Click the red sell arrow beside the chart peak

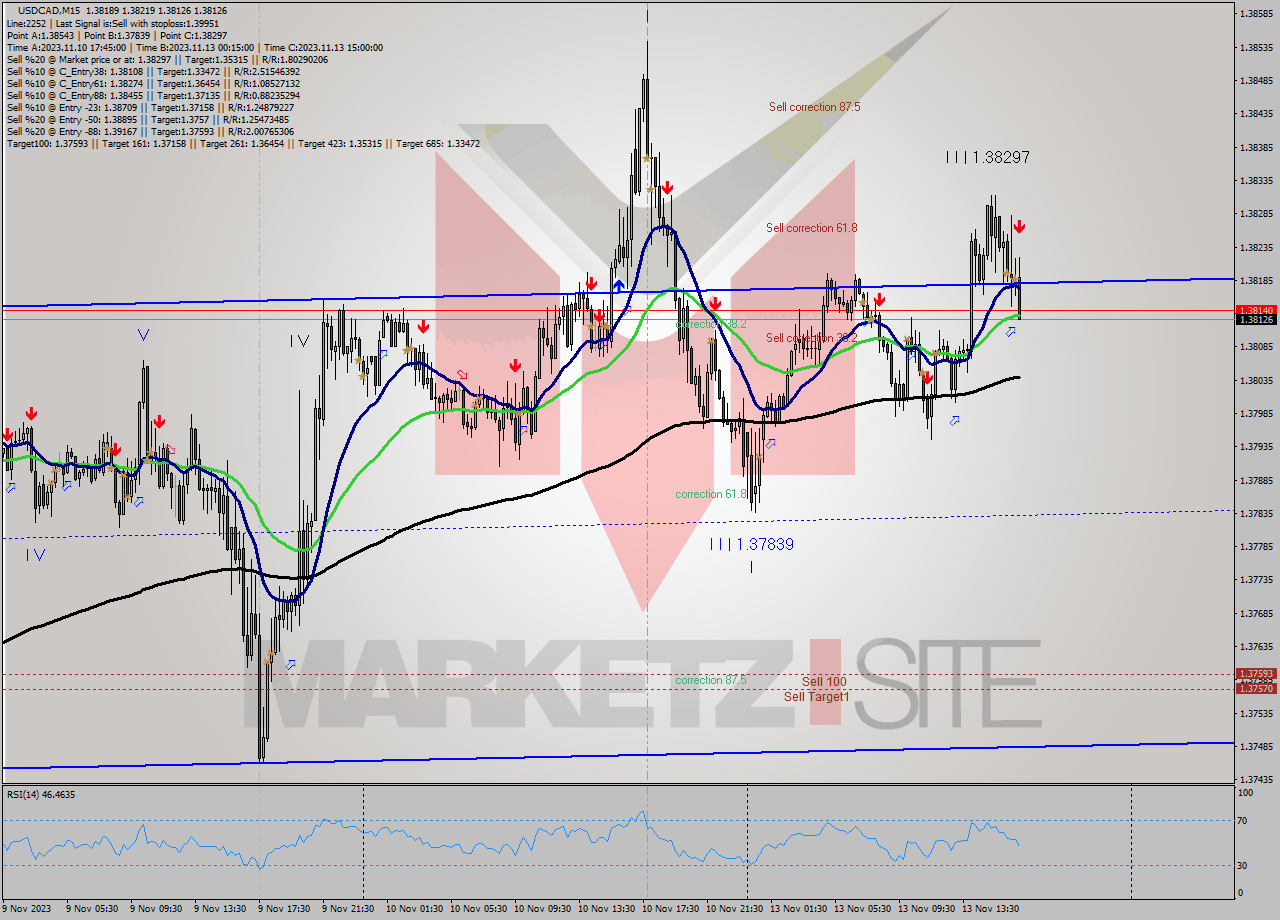[667, 187]
